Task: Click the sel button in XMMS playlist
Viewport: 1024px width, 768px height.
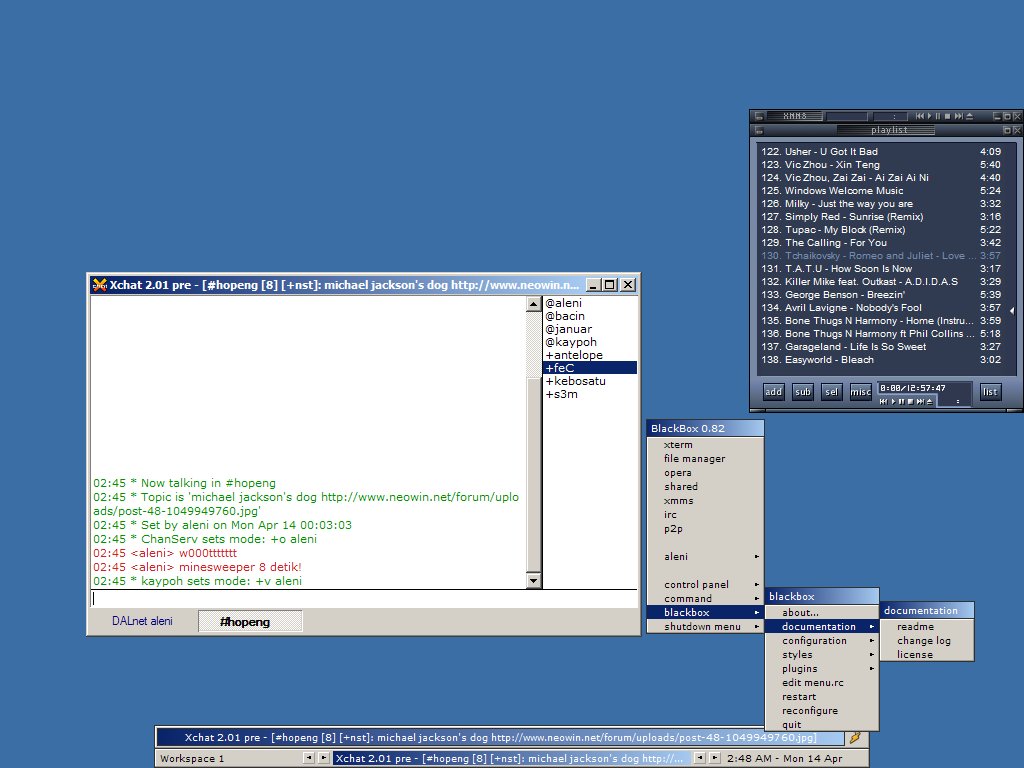Action: click(831, 392)
